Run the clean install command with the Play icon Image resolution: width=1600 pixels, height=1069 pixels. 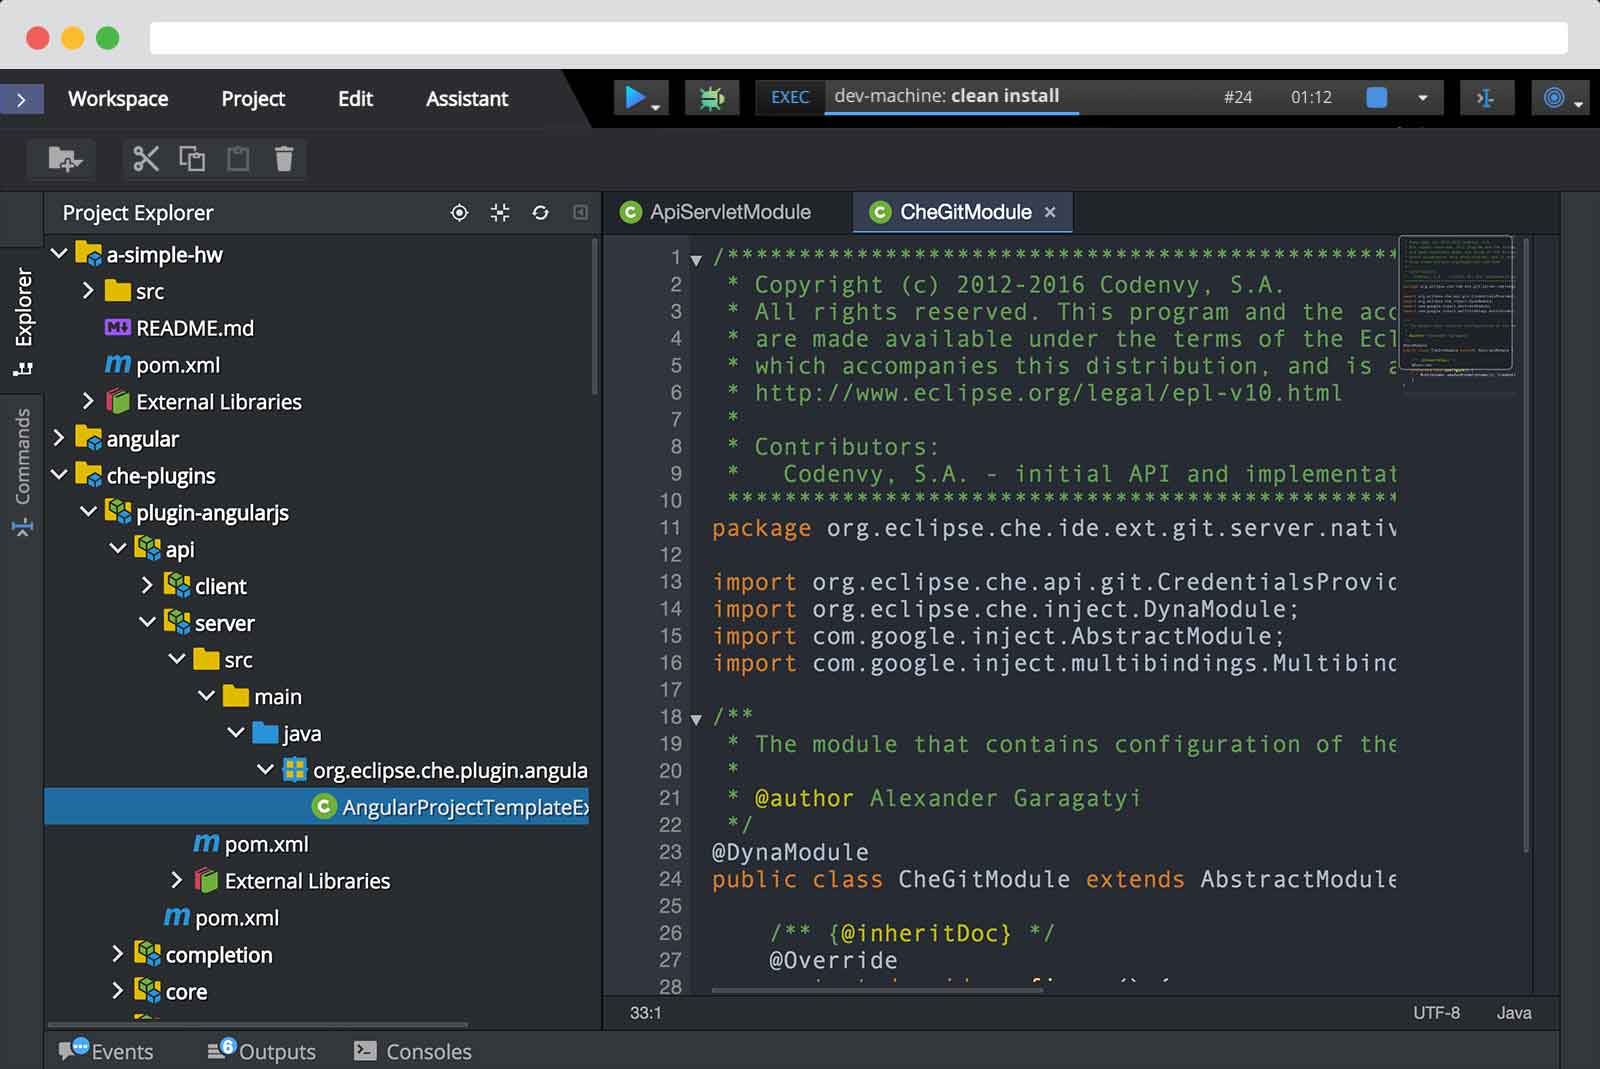[636, 97]
